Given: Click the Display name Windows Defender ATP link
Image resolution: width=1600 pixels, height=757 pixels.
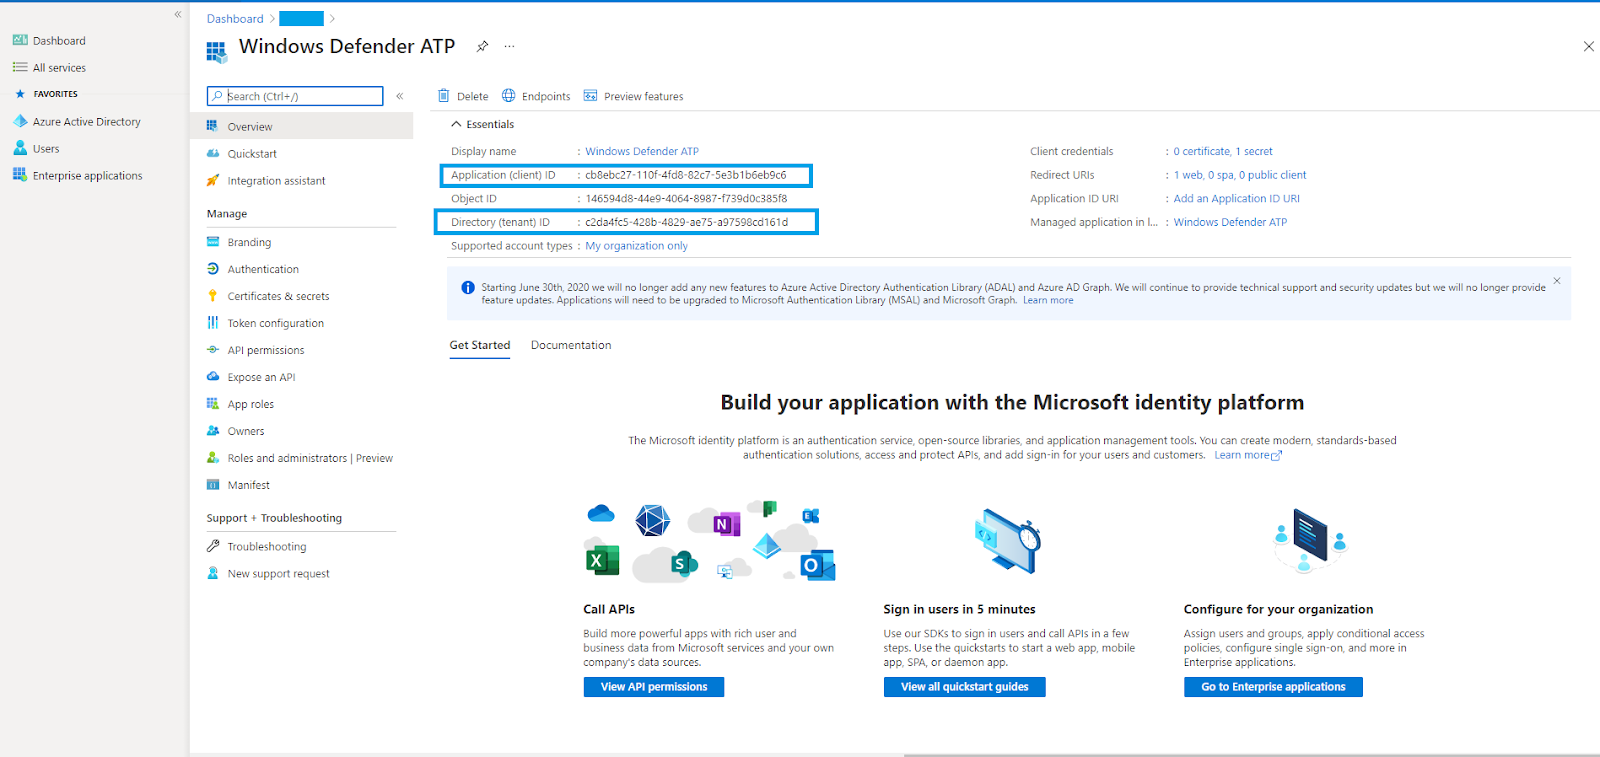Looking at the screenshot, I should pyautogui.click(x=642, y=152).
